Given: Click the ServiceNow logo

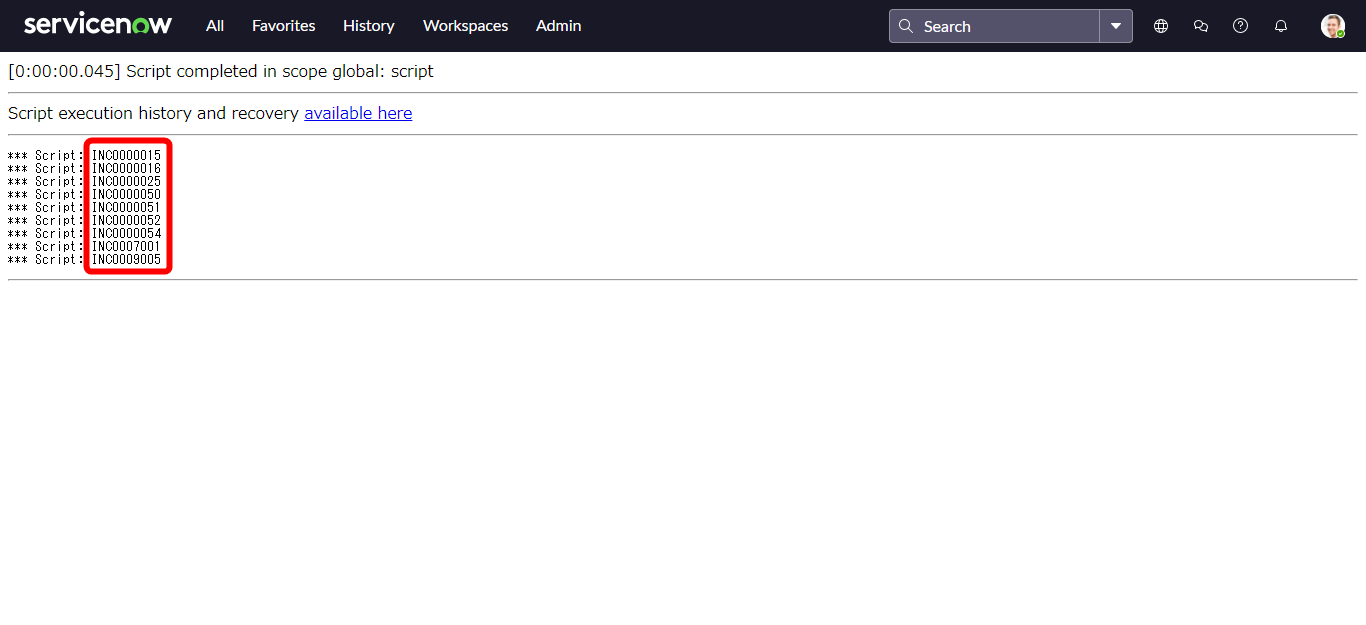Looking at the screenshot, I should point(98,25).
